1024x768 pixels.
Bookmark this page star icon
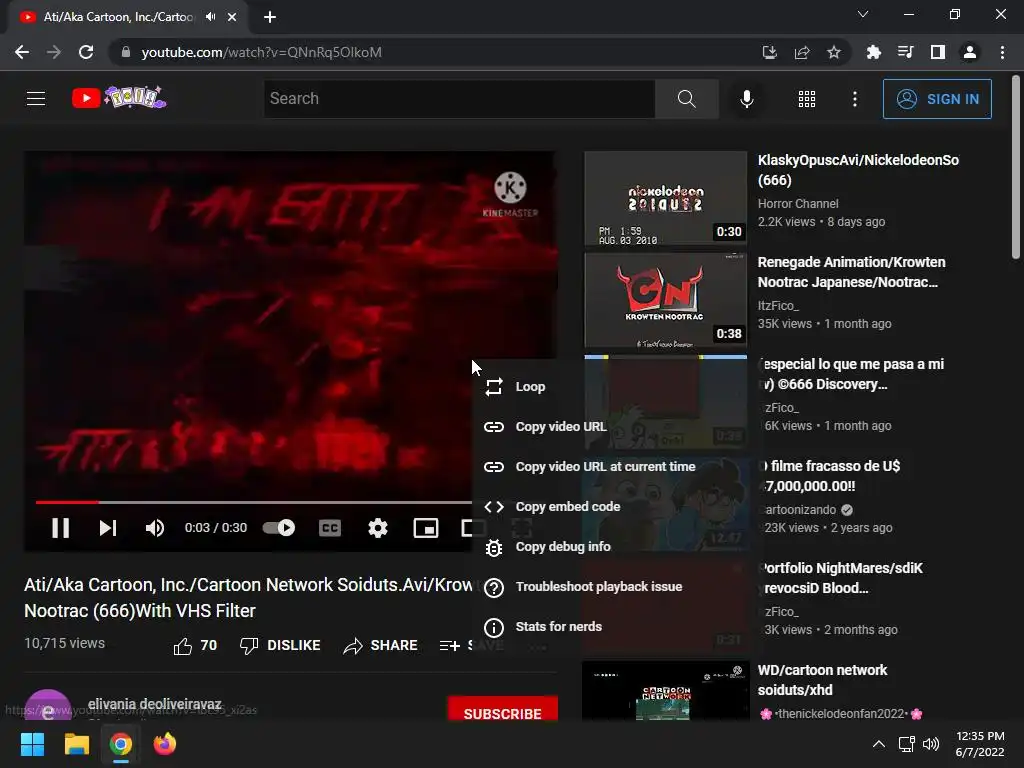click(x=833, y=52)
